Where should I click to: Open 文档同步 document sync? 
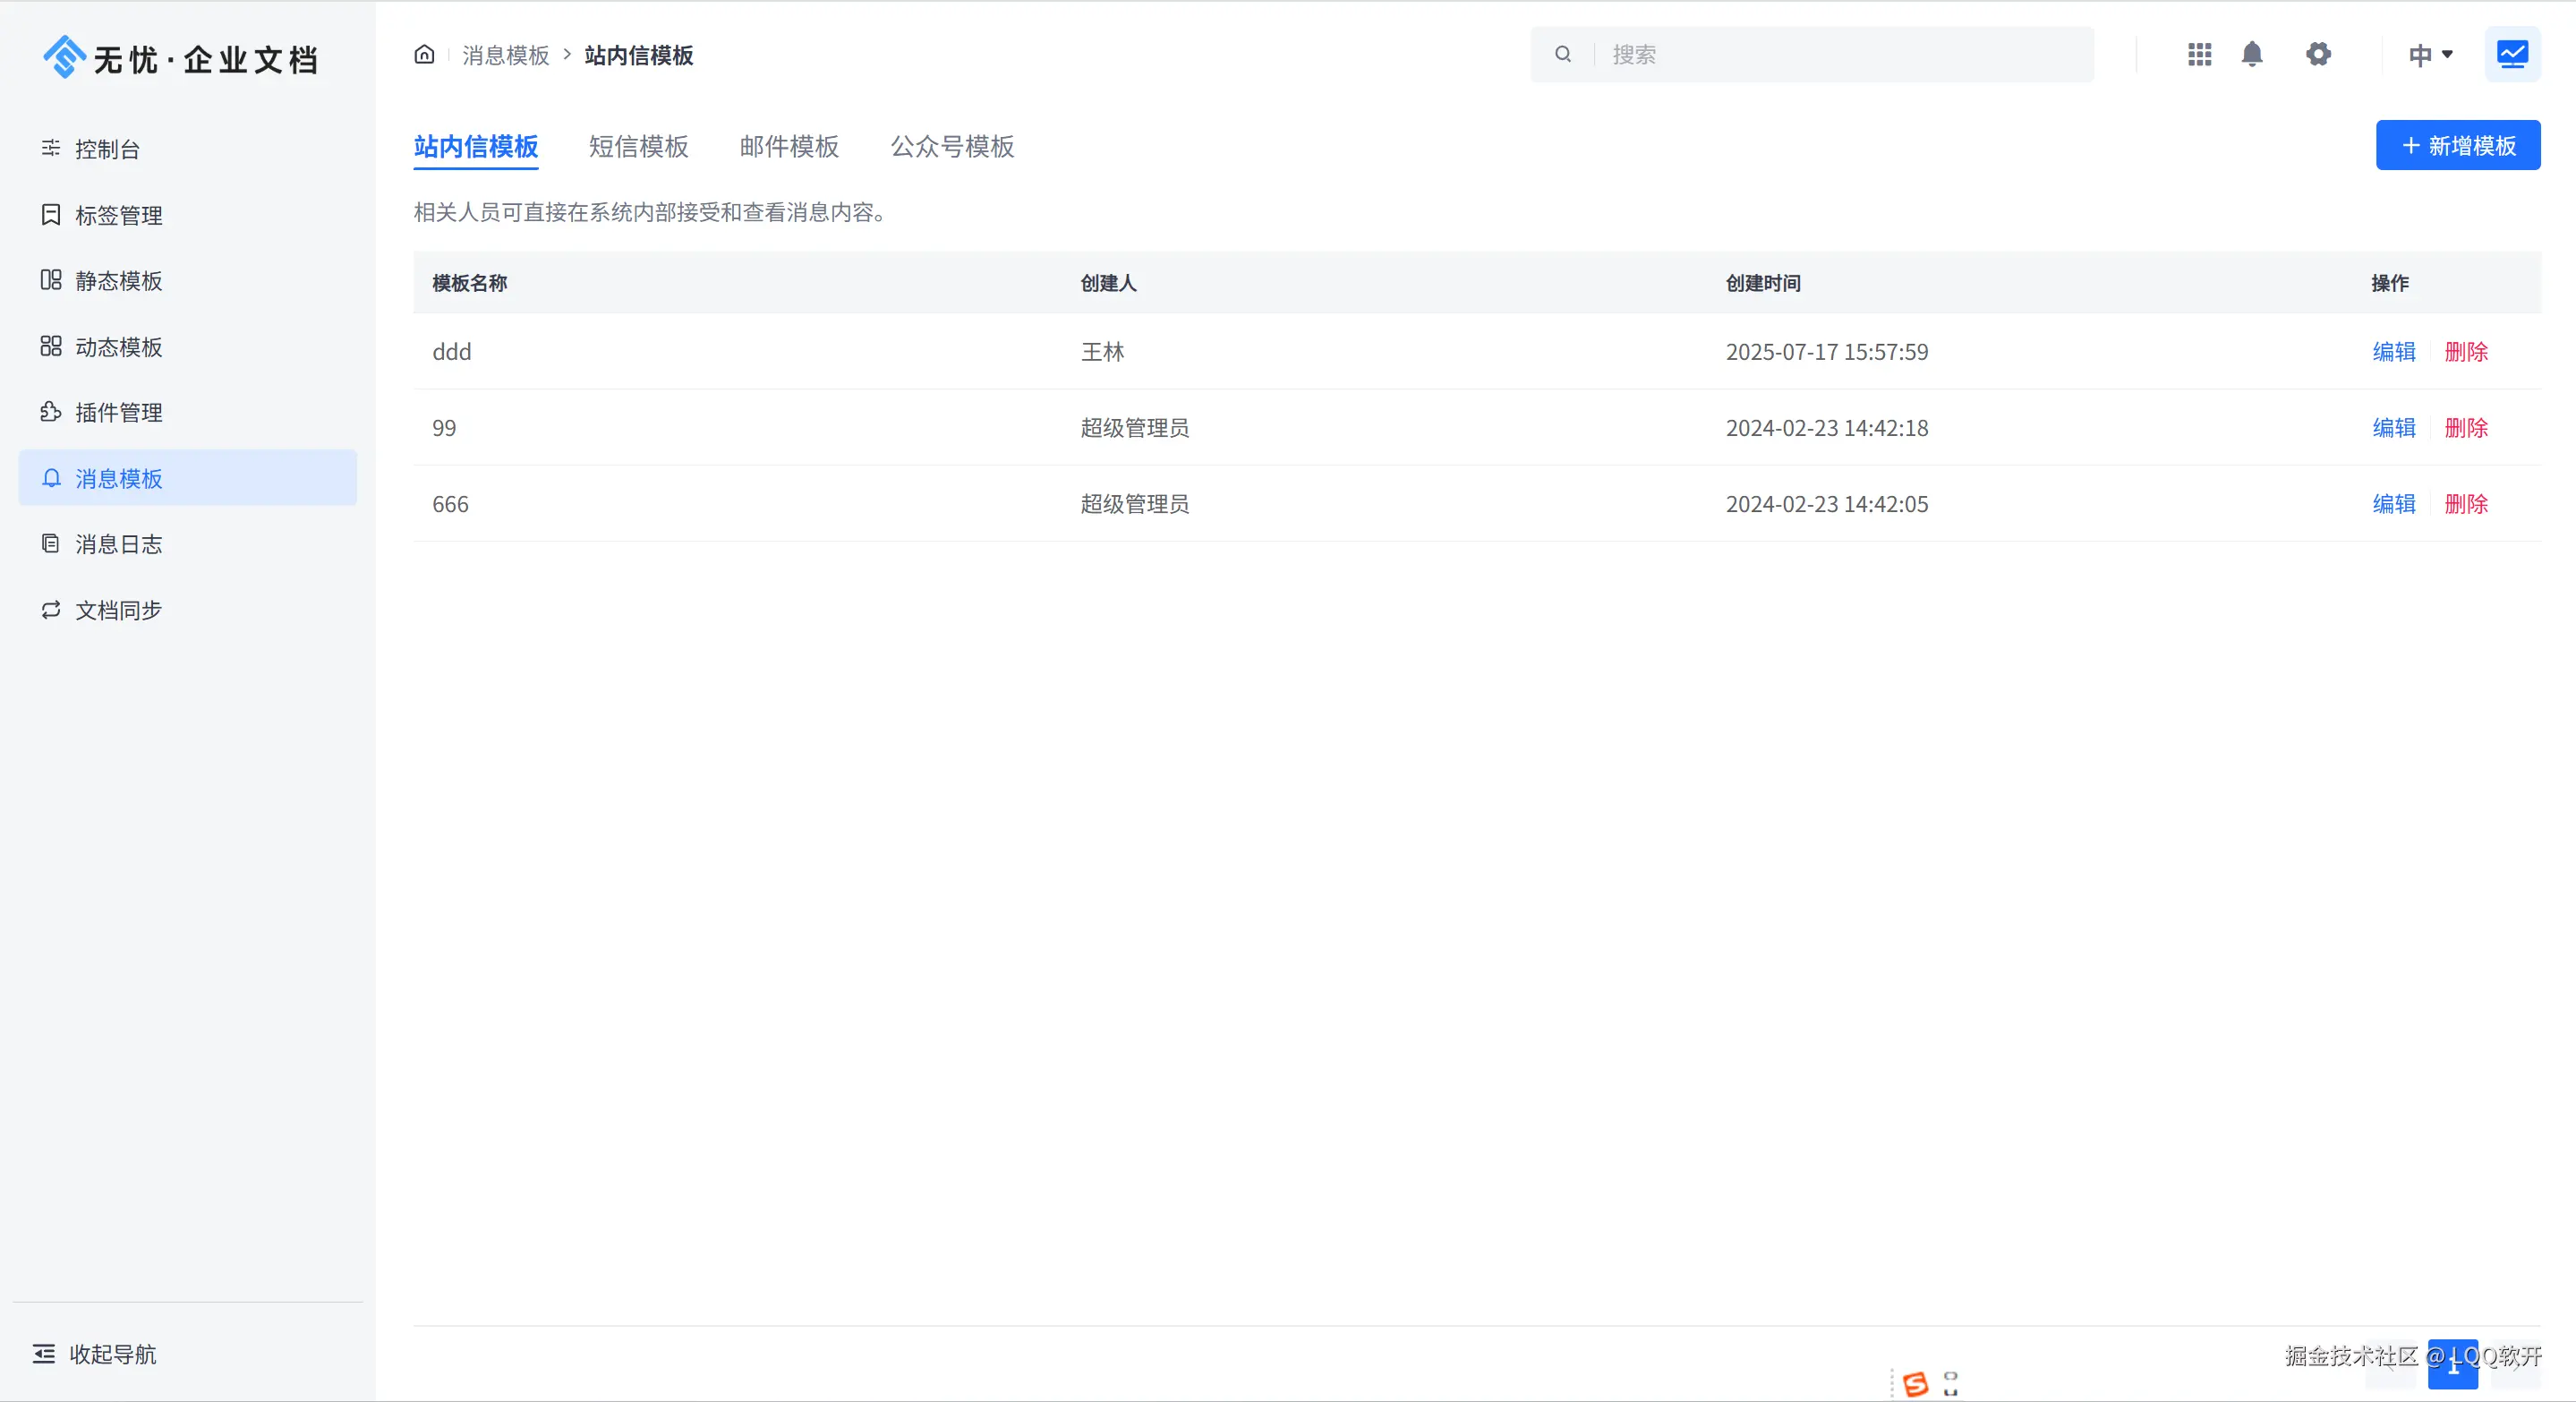pos(117,610)
